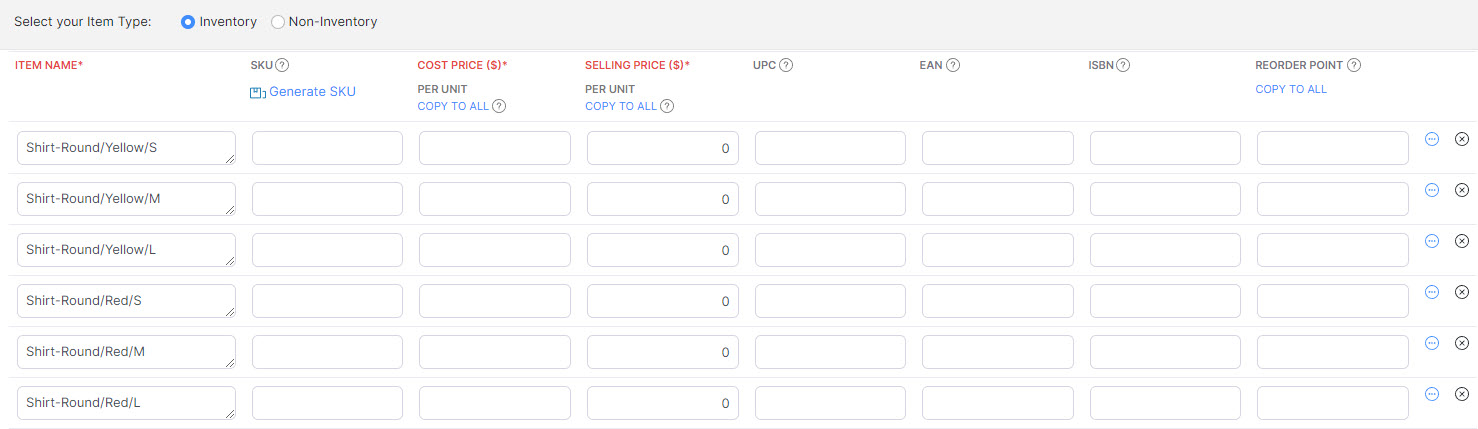
Task: Click the UPC field for Shirt-Round/Yellow/S
Action: [x=830, y=148]
